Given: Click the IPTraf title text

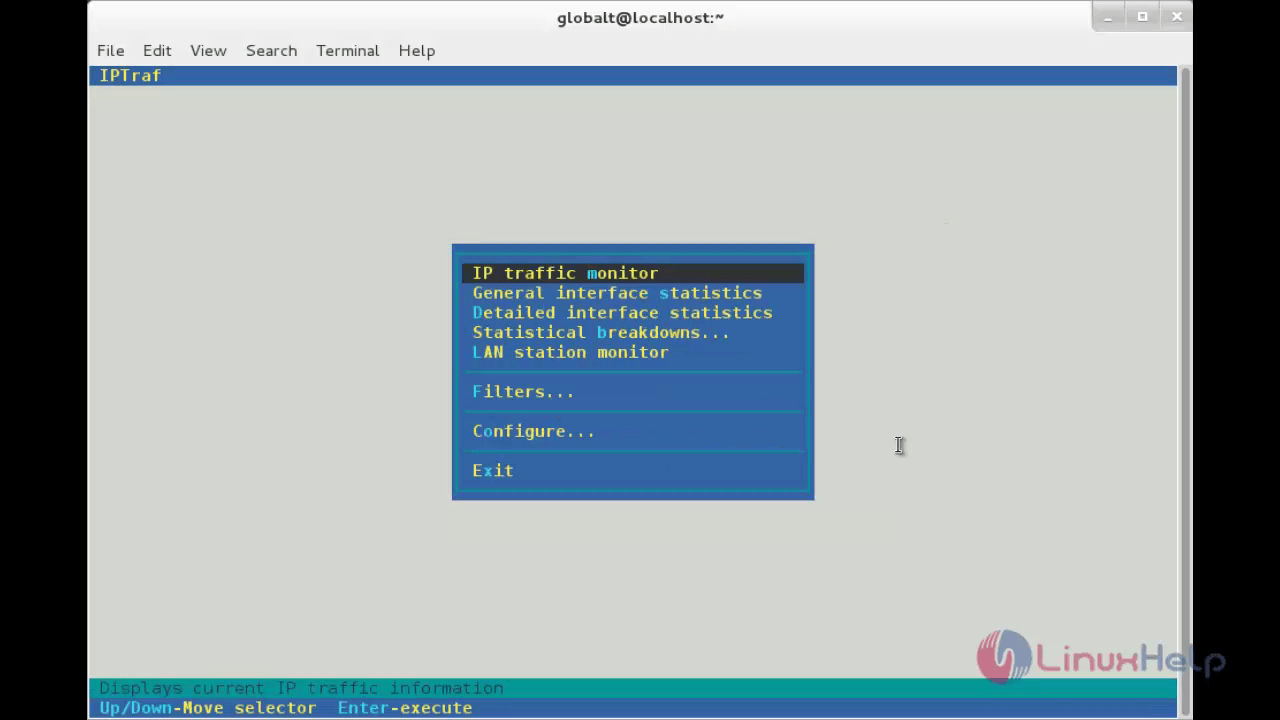Looking at the screenshot, I should coord(130,75).
